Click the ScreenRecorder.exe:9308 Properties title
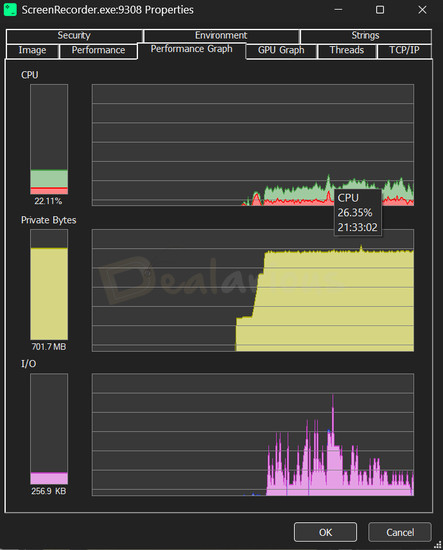The image size is (443, 550). coord(107,10)
